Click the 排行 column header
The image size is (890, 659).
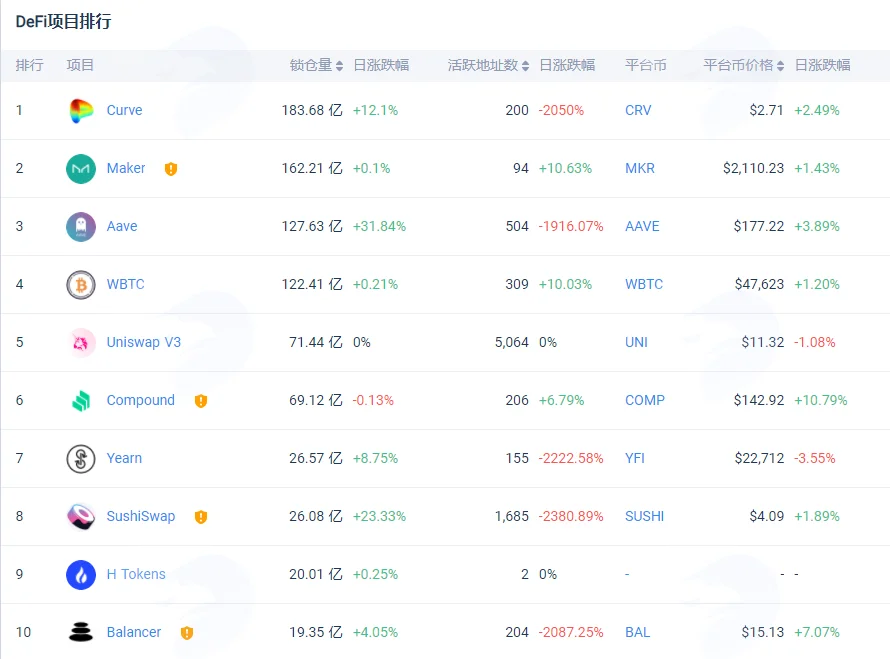click(x=30, y=65)
